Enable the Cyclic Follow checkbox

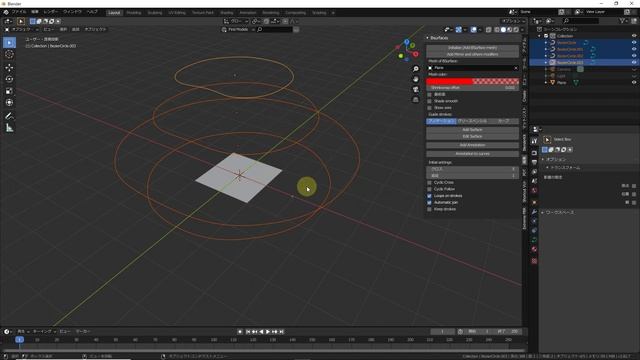pyautogui.click(x=429, y=189)
